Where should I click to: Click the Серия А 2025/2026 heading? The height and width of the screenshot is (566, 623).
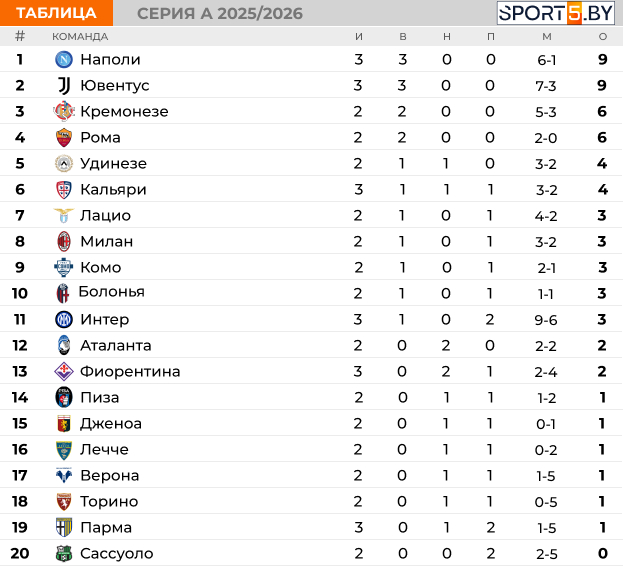(220, 14)
